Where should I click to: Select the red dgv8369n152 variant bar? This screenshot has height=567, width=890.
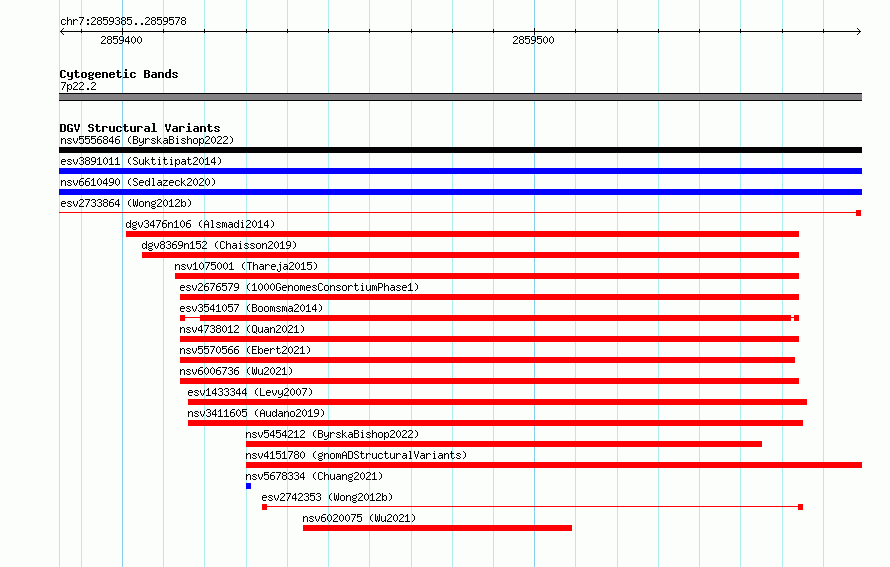point(471,255)
